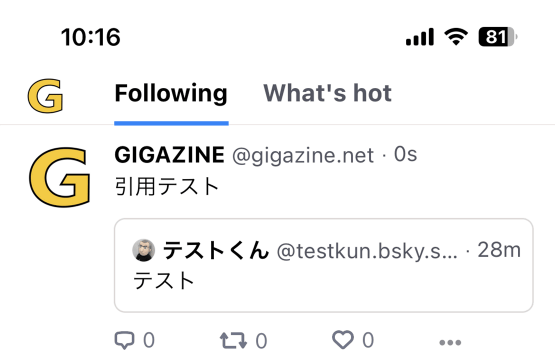The width and height of the screenshot is (555, 362).
Task: Tap the 引用テスト post text
Action: tap(167, 186)
